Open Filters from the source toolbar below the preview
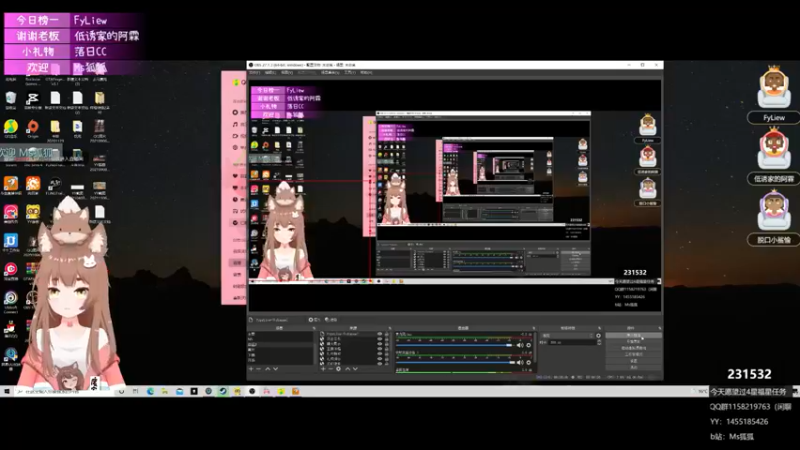Viewport: 800px width, 450px height. pyautogui.click(x=331, y=320)
